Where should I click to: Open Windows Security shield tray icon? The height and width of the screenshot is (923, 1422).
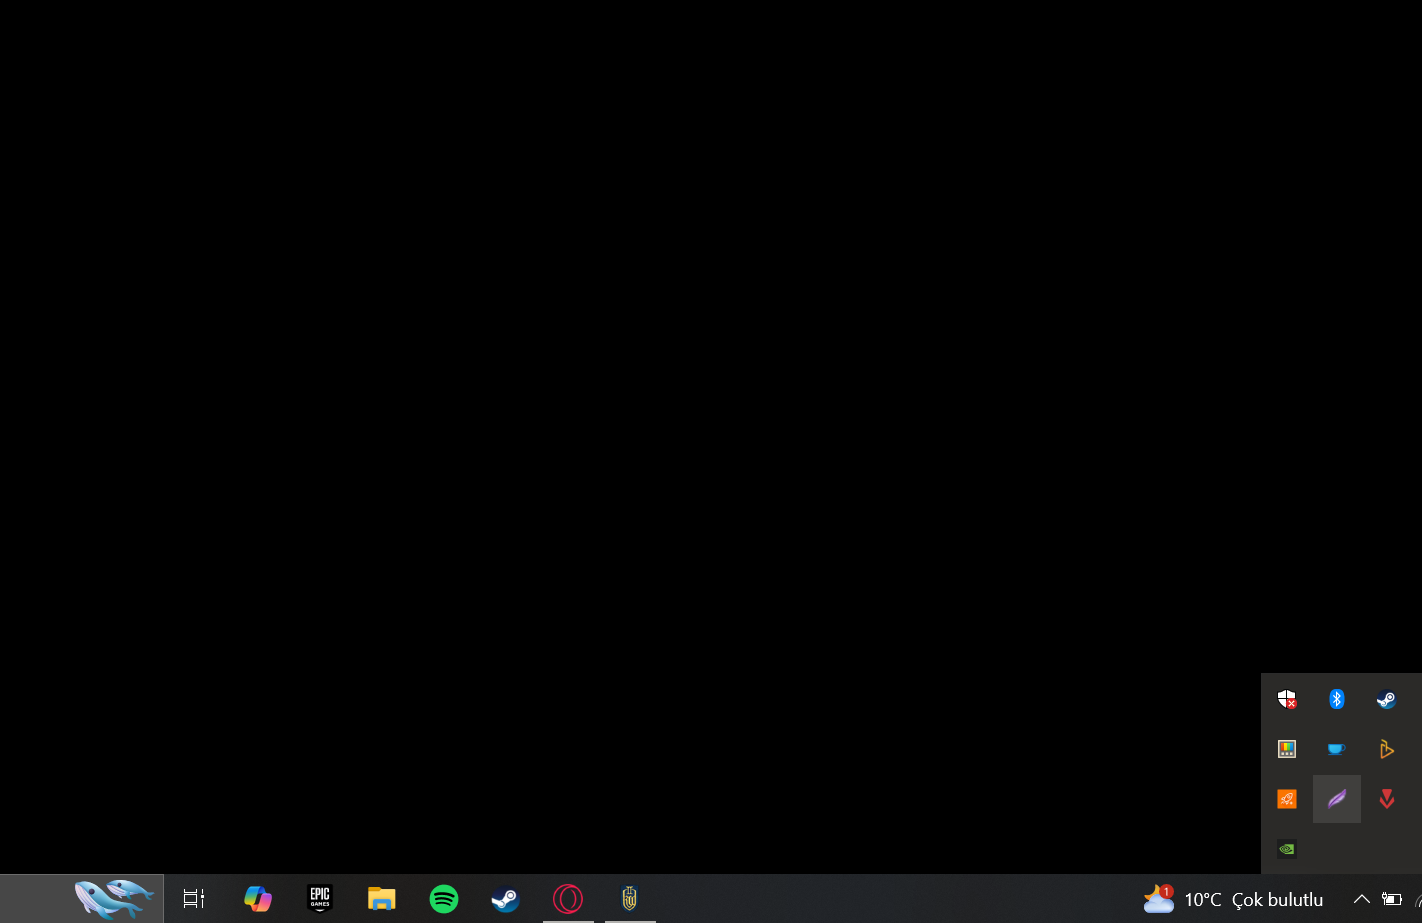click(1287, 699)
